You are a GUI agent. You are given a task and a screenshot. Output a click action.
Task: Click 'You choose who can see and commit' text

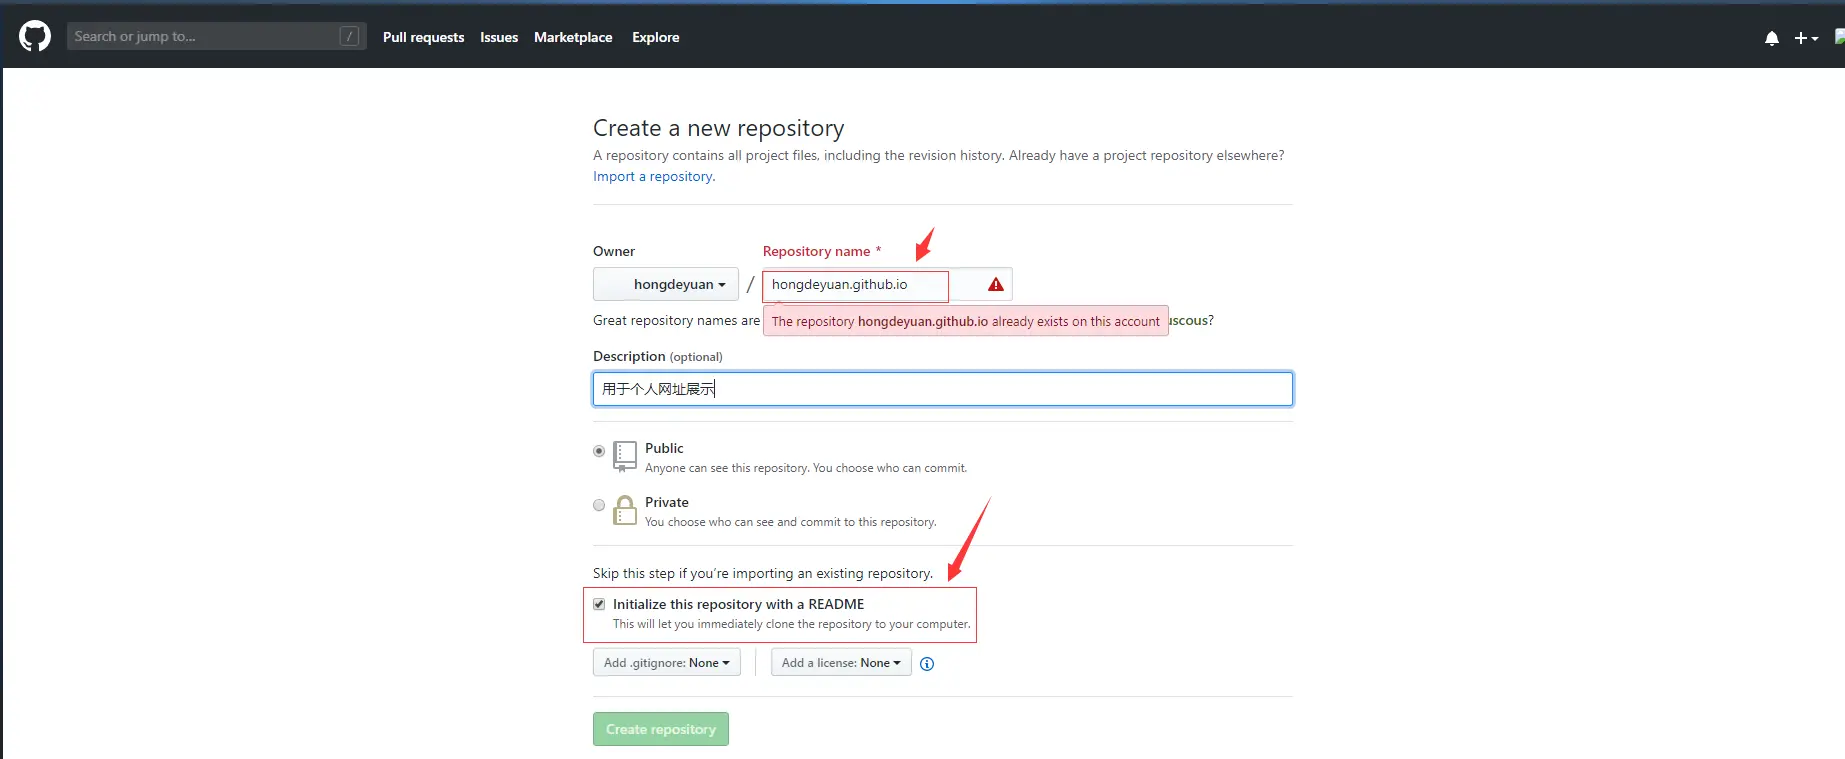click(791, 522)
